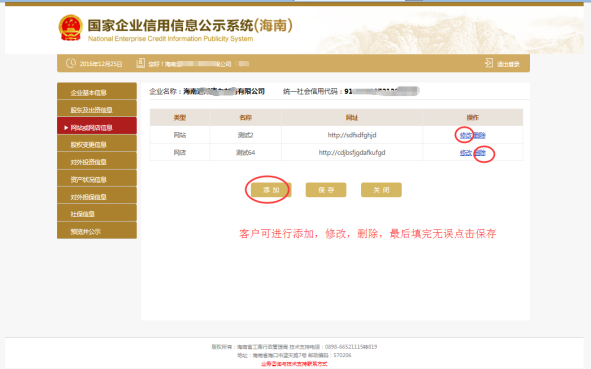The height and width of the screenshot is (369, 591).
Task: Open 预览并公示 in the sidebar
Action: click(97, 231)
